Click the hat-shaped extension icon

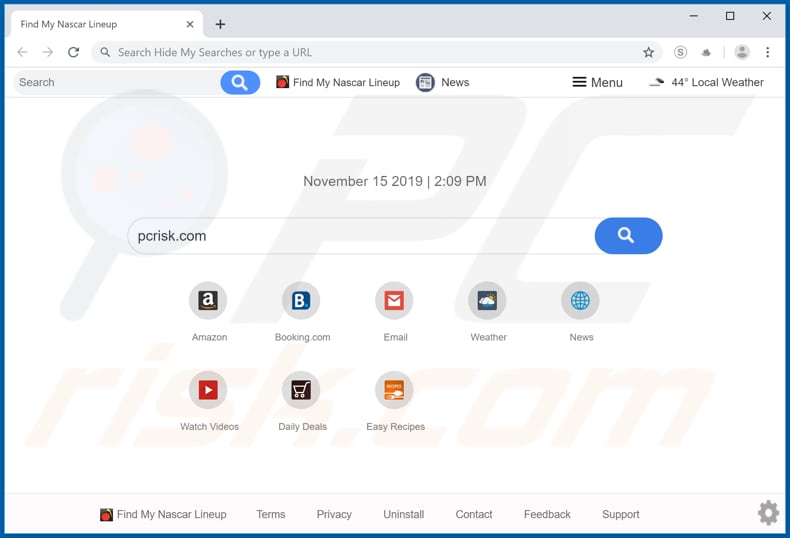coord(706,52)
